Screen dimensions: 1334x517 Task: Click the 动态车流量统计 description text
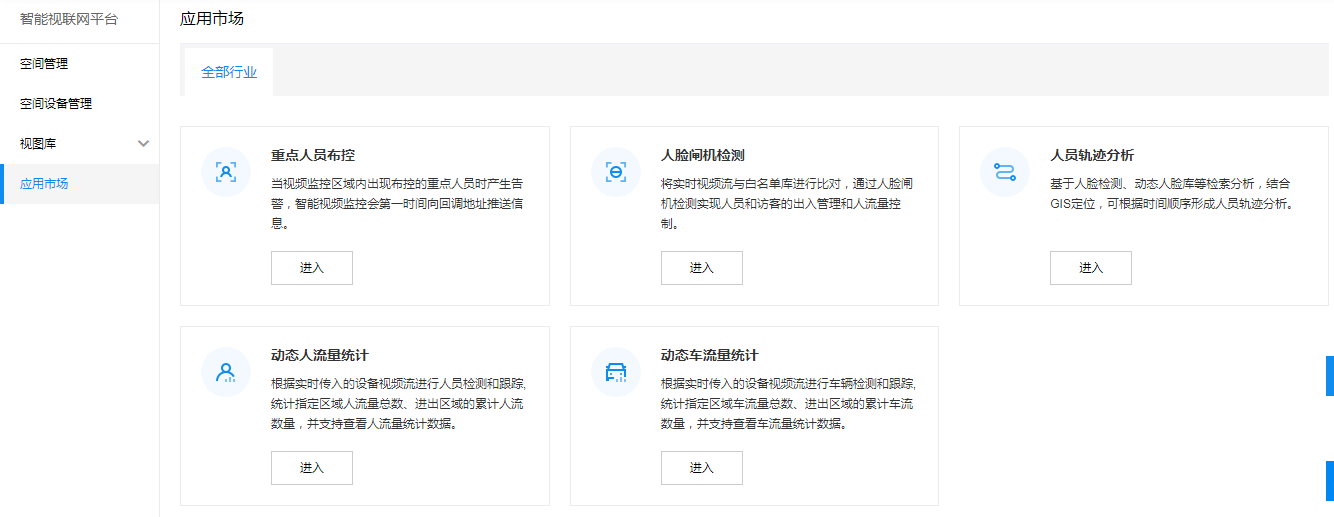(788, 404)
